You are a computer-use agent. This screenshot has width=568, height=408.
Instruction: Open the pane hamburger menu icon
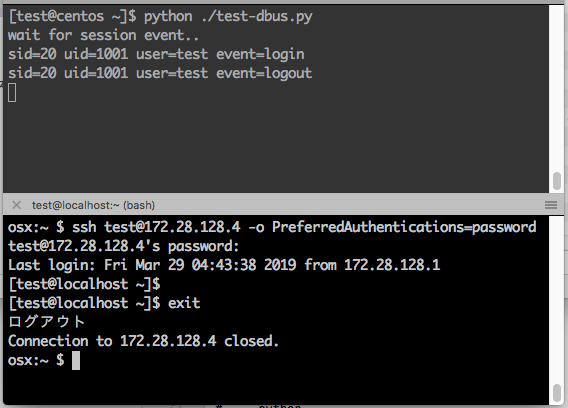pos(551,205)
